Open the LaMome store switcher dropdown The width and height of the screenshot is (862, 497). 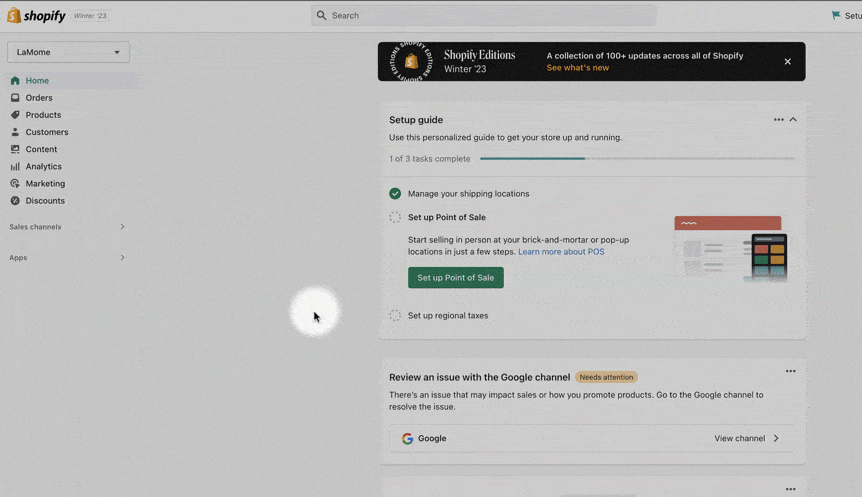pyautogui.click(x=68, y=52)
